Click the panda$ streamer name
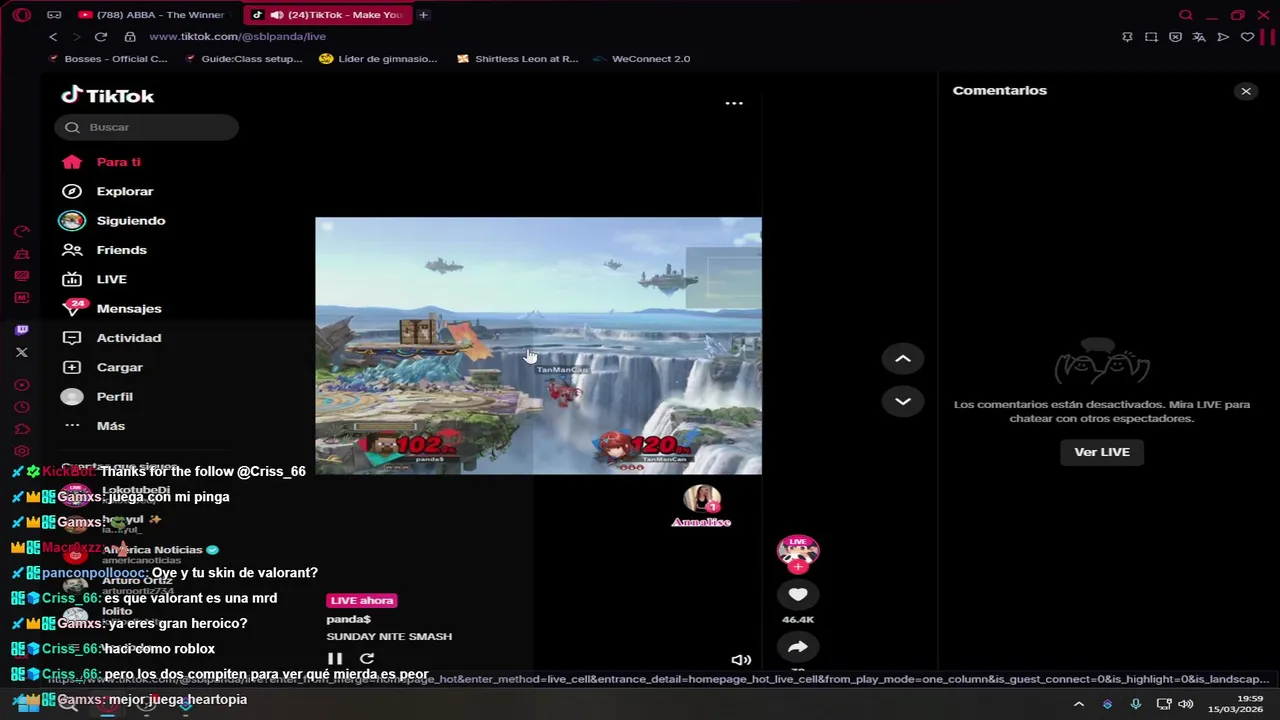 pos(348,620)
